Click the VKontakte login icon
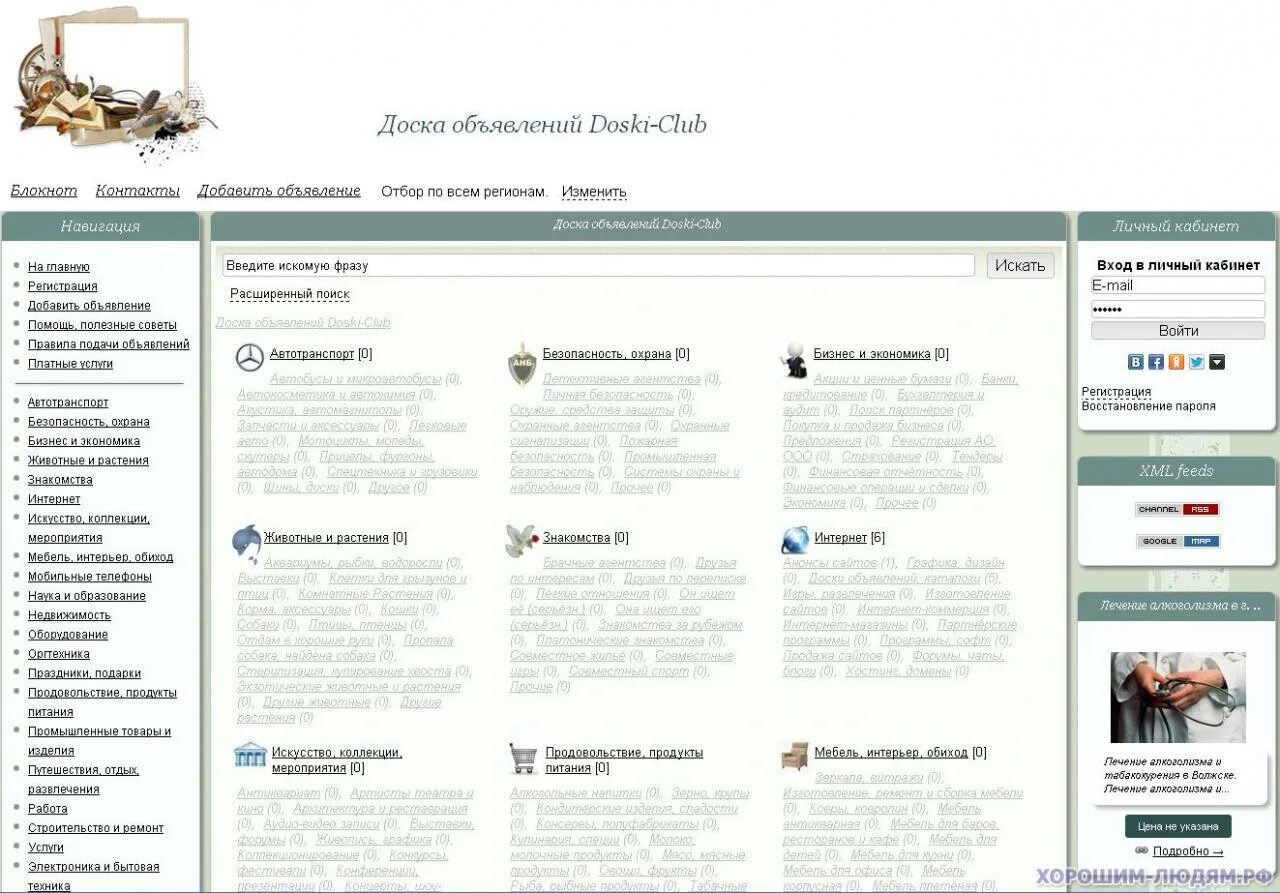 tap(1136, 362)
